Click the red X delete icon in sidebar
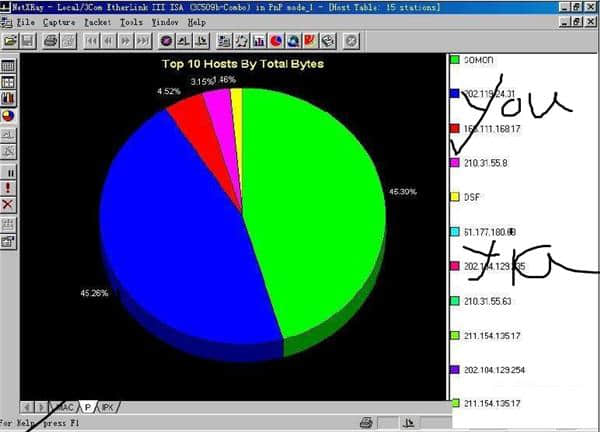The height and width of the screenshot is (432, 600). [x=8, y=204]
